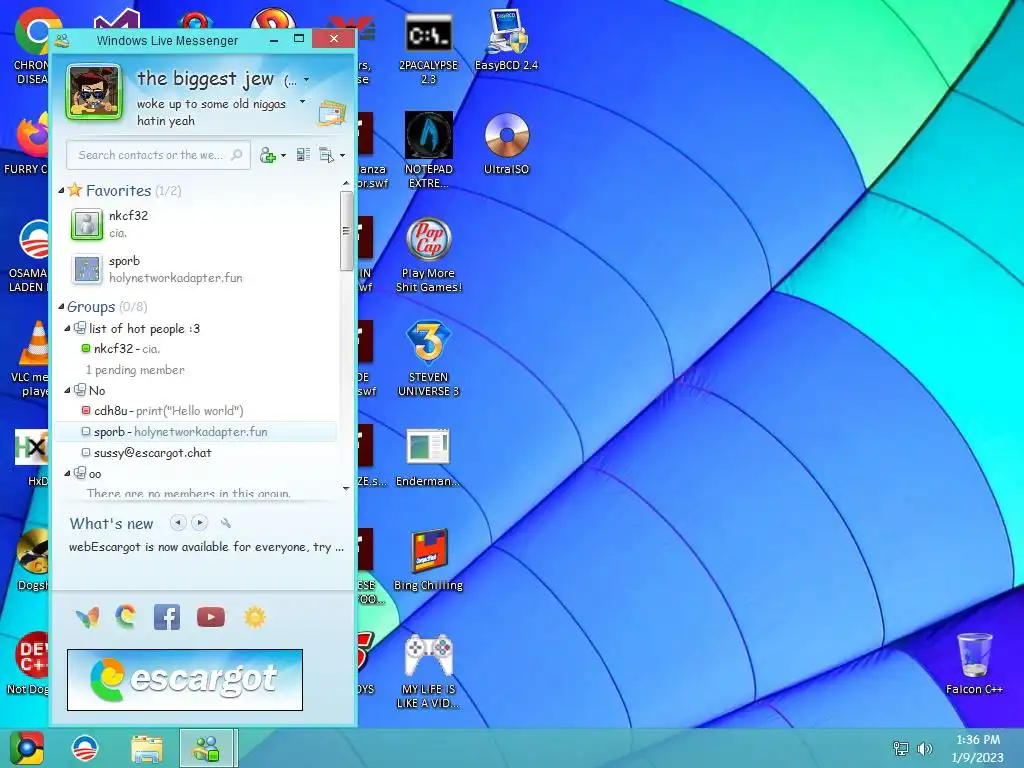
Task: Click the network tray icon
Action: tap(901, 748)
